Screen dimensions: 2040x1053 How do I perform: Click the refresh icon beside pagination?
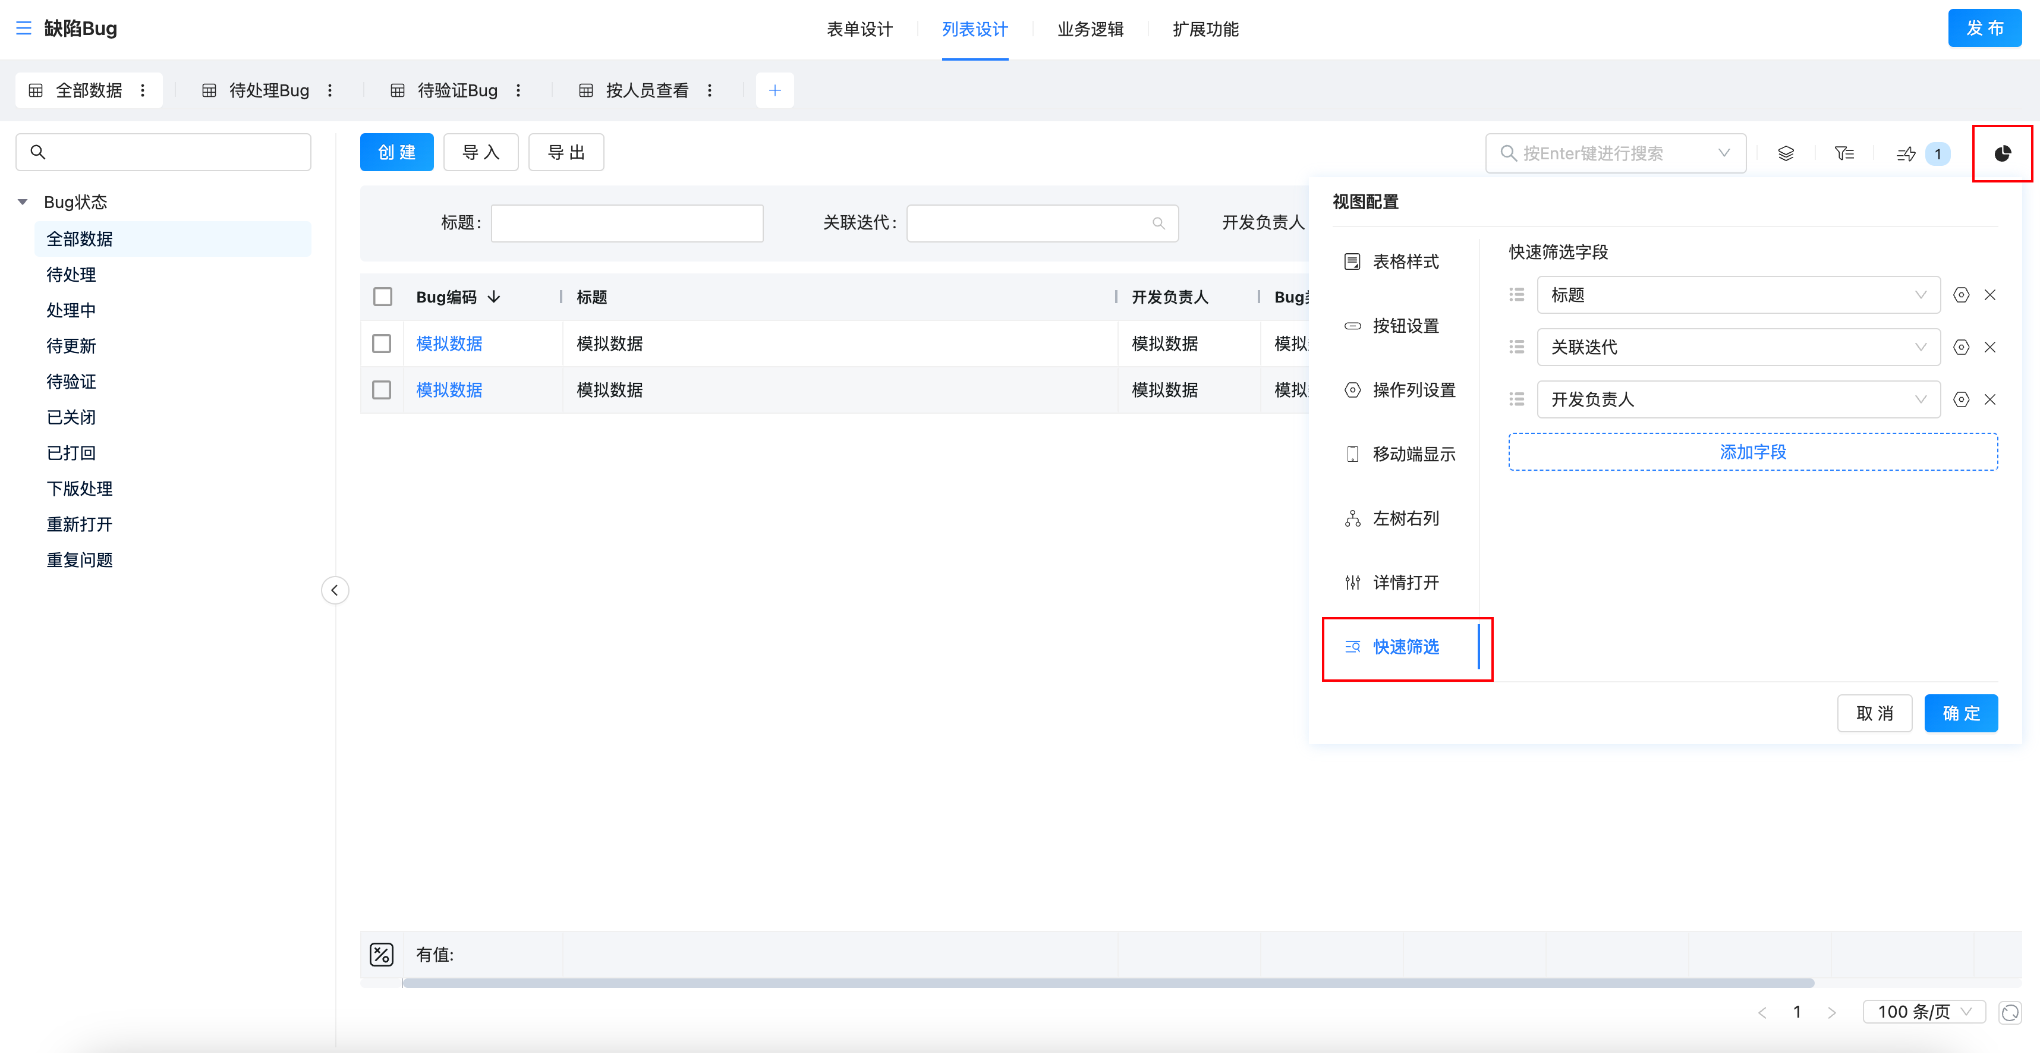2010,1012
